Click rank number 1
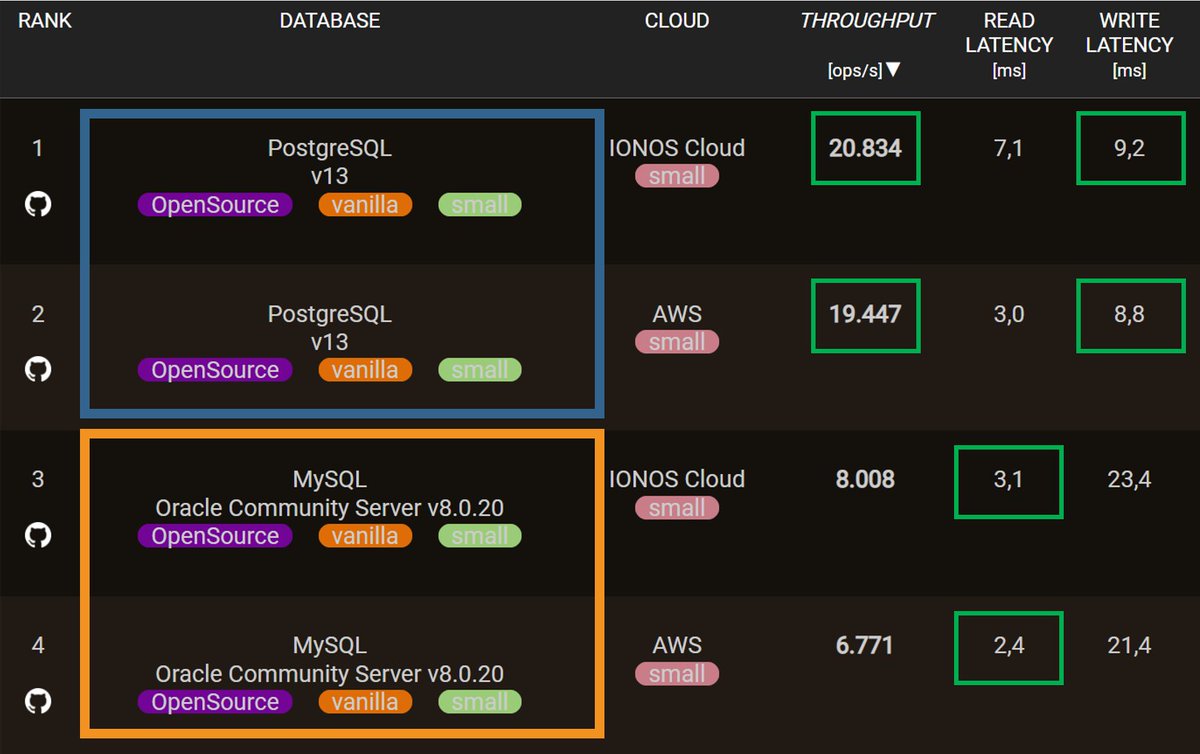This screenshot has width=1200, height=754. click(x=38, y=148)
